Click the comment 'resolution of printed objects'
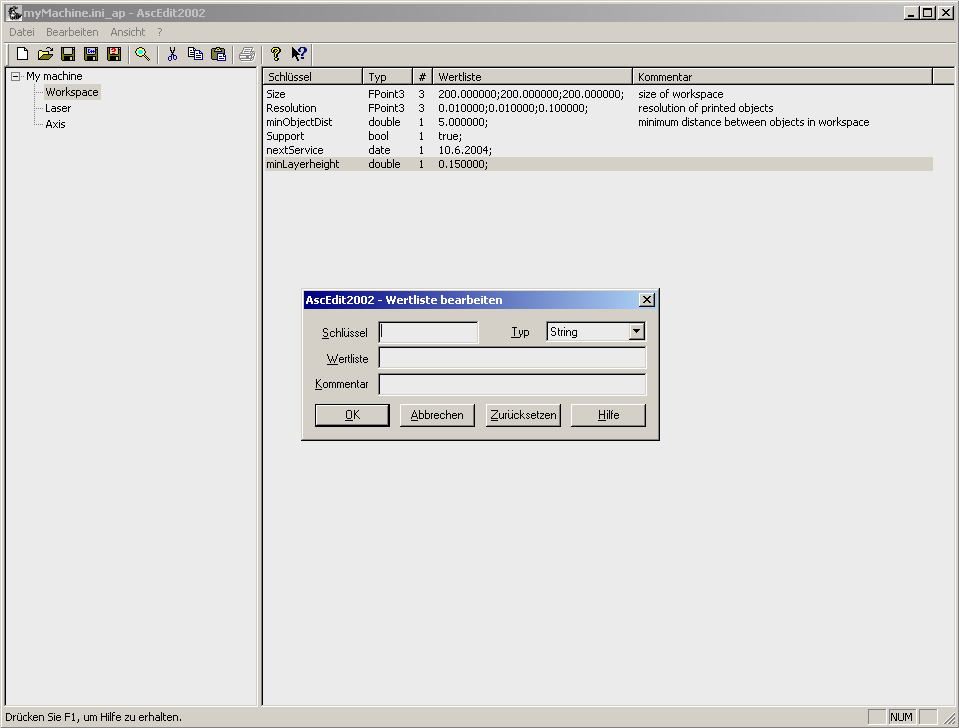Viewport: 959px width, 728px height. [706, 108]
